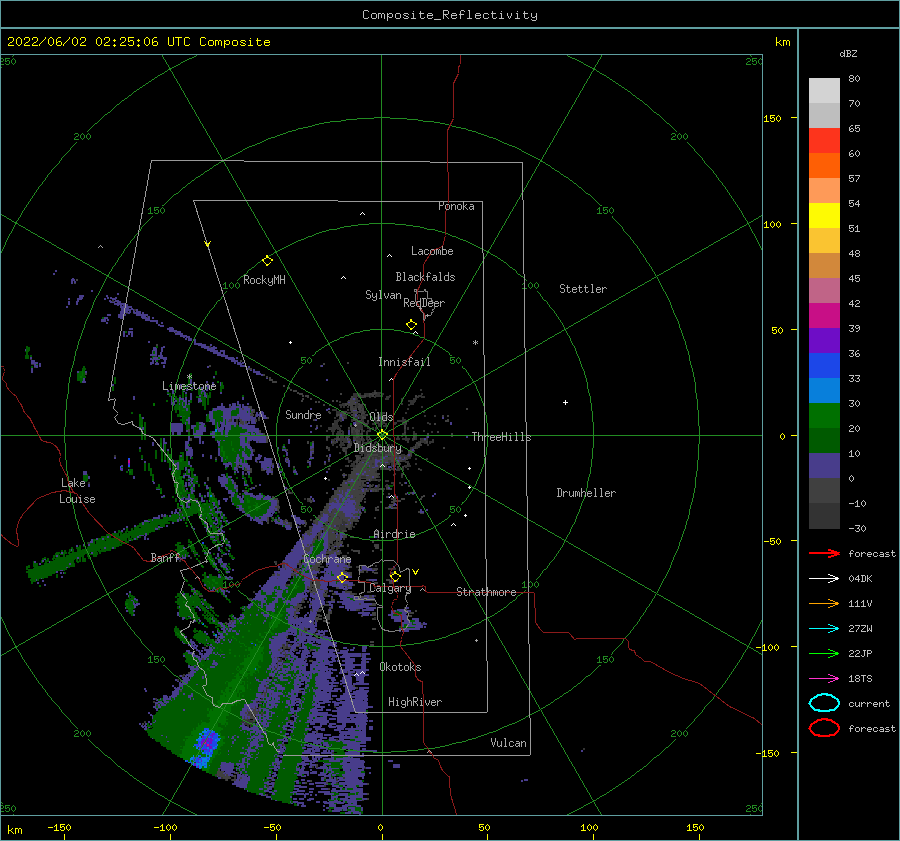
Task: Select the purple 39–36 dBZ swatch
Action: [x=824, y=341]
